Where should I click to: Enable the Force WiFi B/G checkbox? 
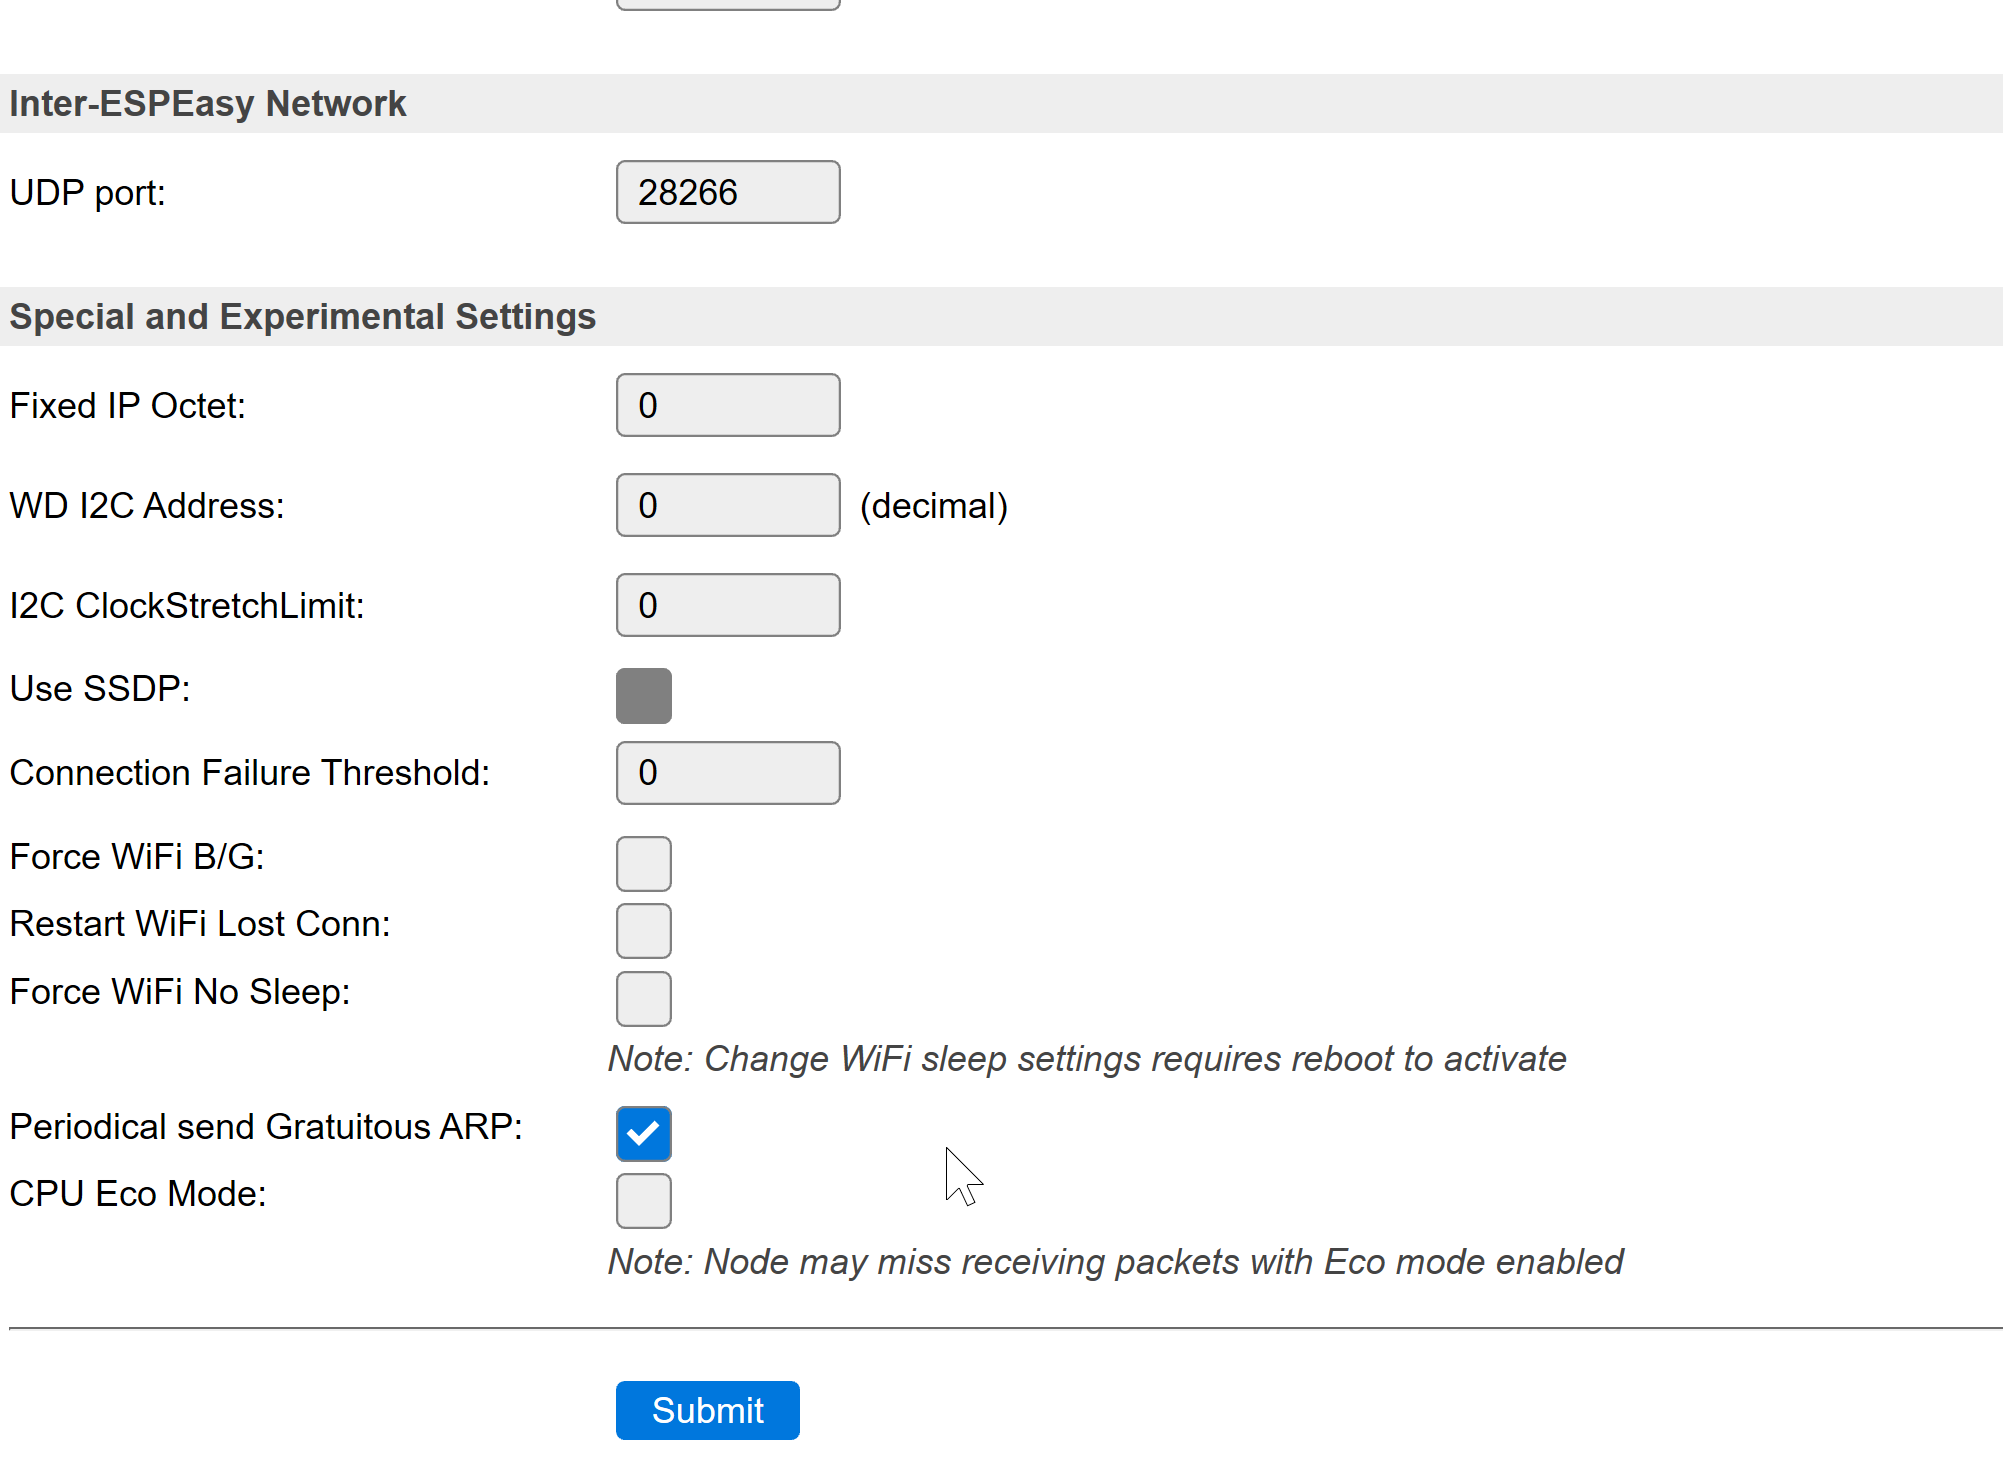click(x=643, y=863)
